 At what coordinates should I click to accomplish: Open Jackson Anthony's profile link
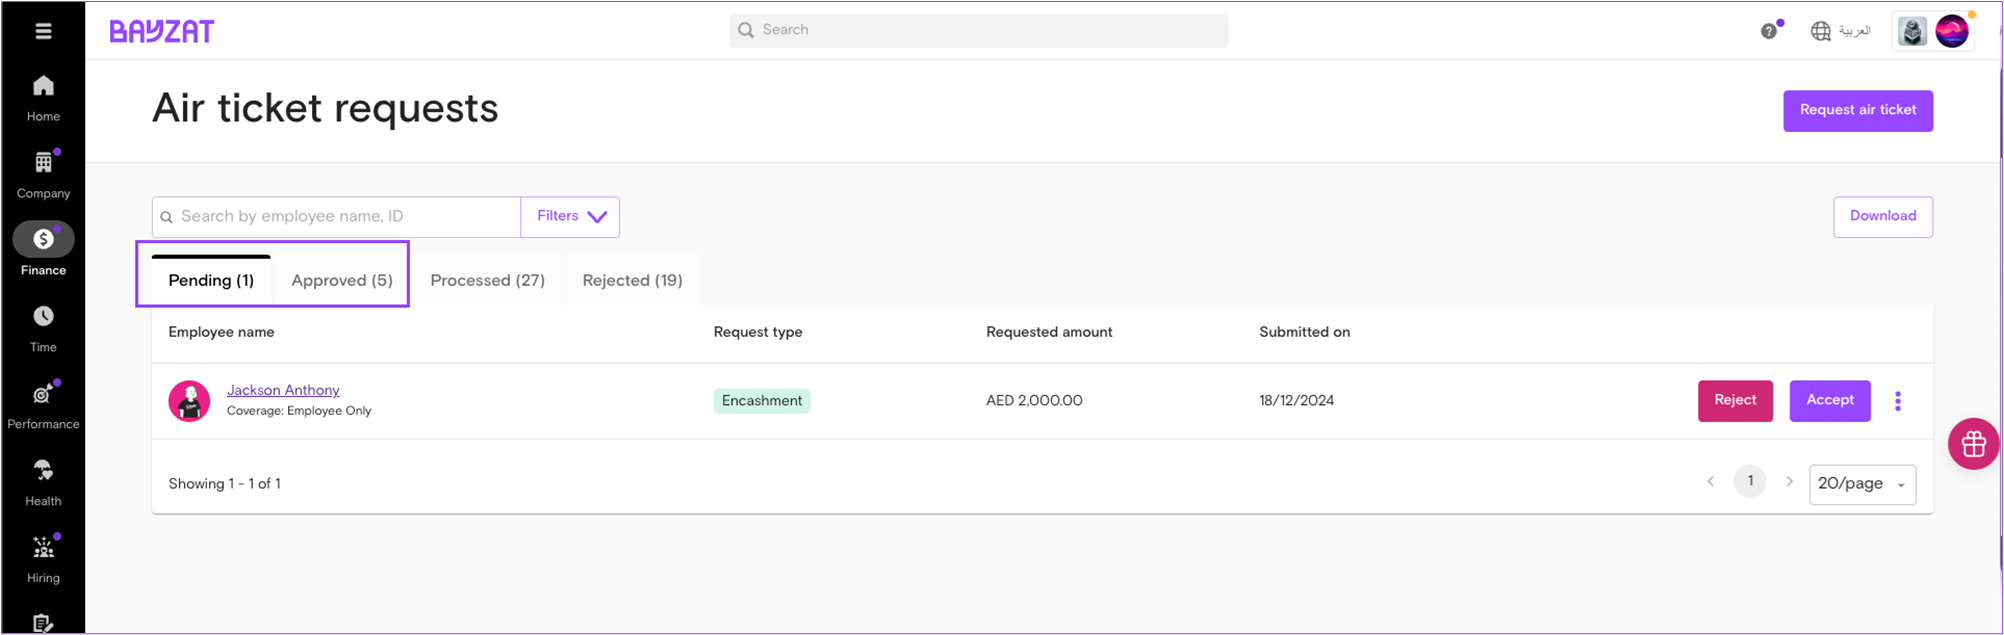pos(283,390)
